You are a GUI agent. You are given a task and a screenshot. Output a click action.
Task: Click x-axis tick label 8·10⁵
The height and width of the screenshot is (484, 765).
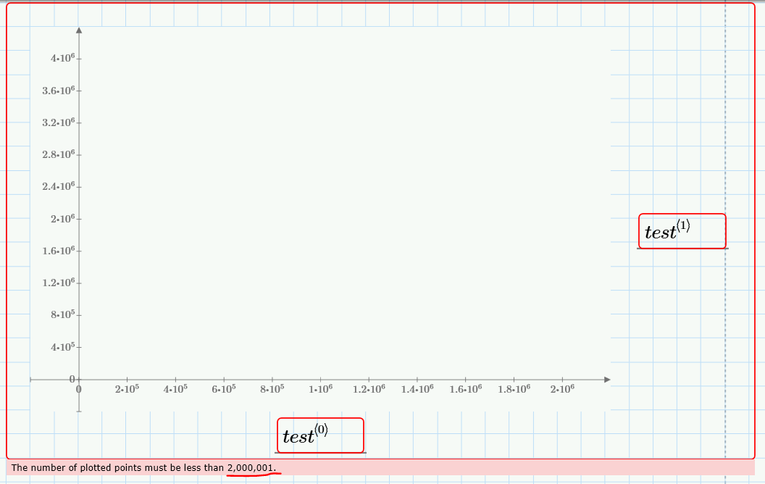coord(272,389)
